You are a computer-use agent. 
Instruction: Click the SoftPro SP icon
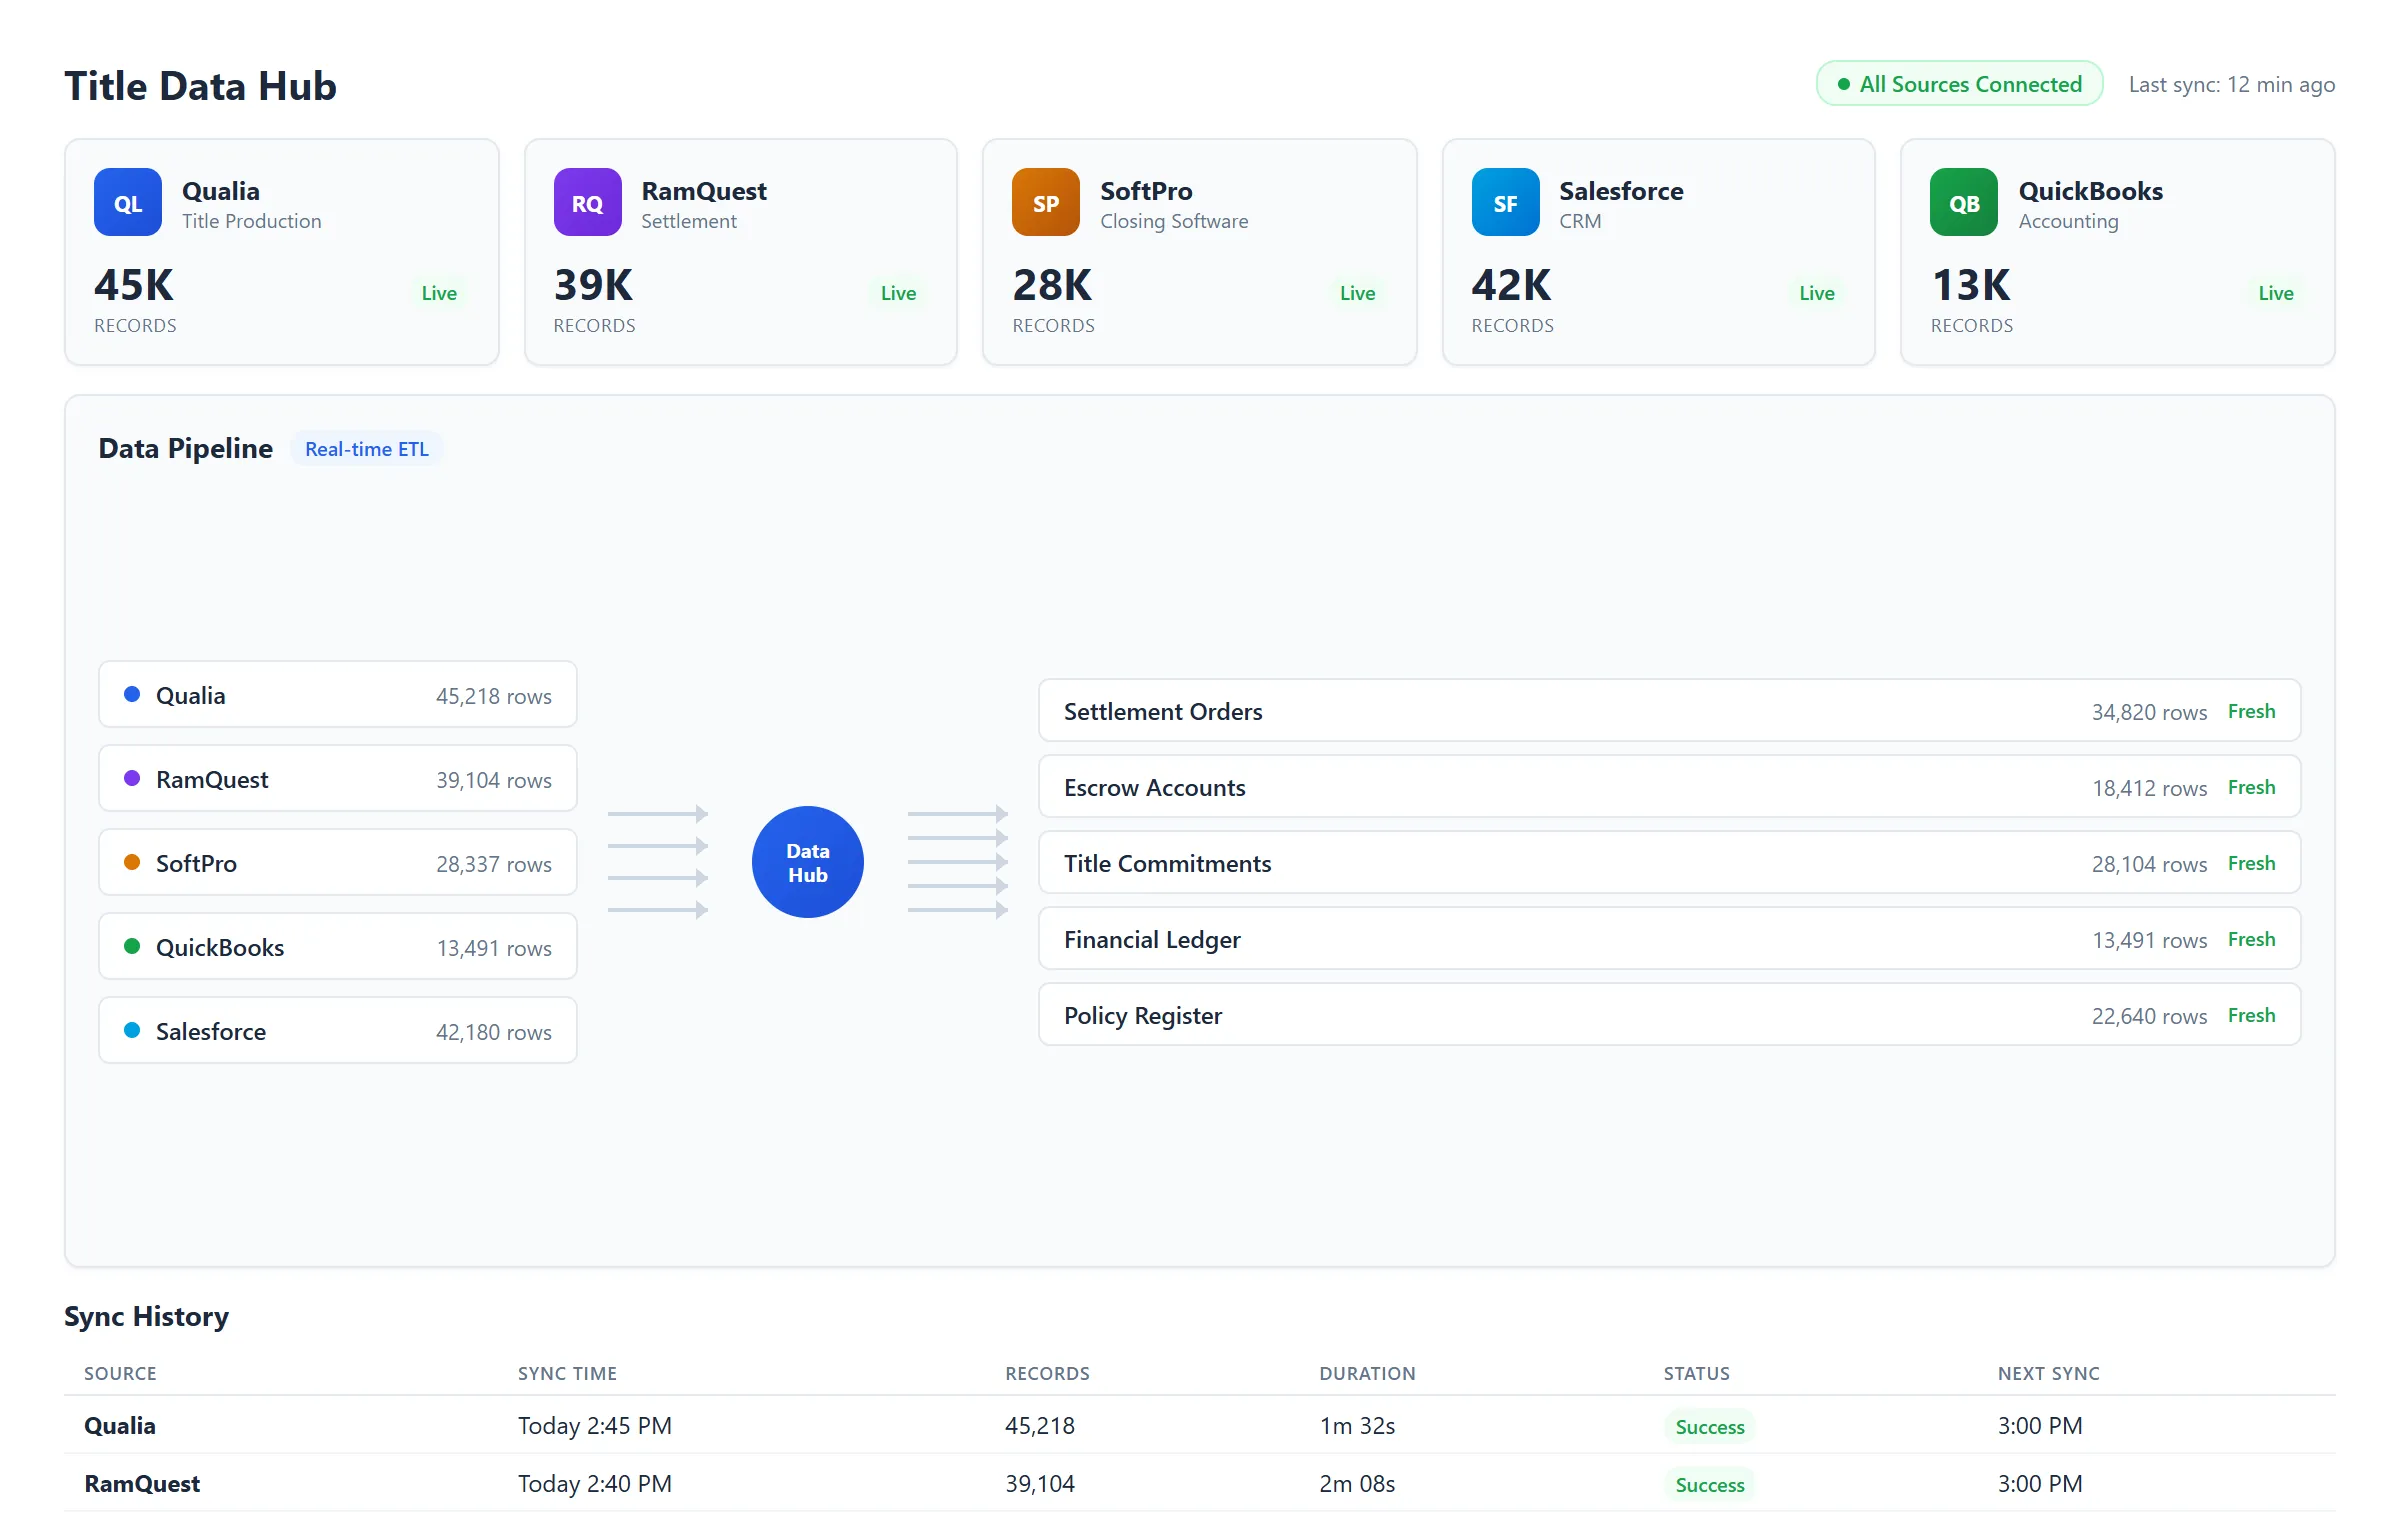click(1046, 202)
